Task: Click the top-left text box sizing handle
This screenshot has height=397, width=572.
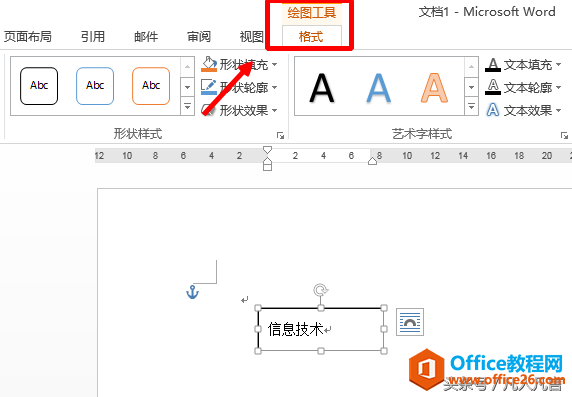Action: click(258, 308)
